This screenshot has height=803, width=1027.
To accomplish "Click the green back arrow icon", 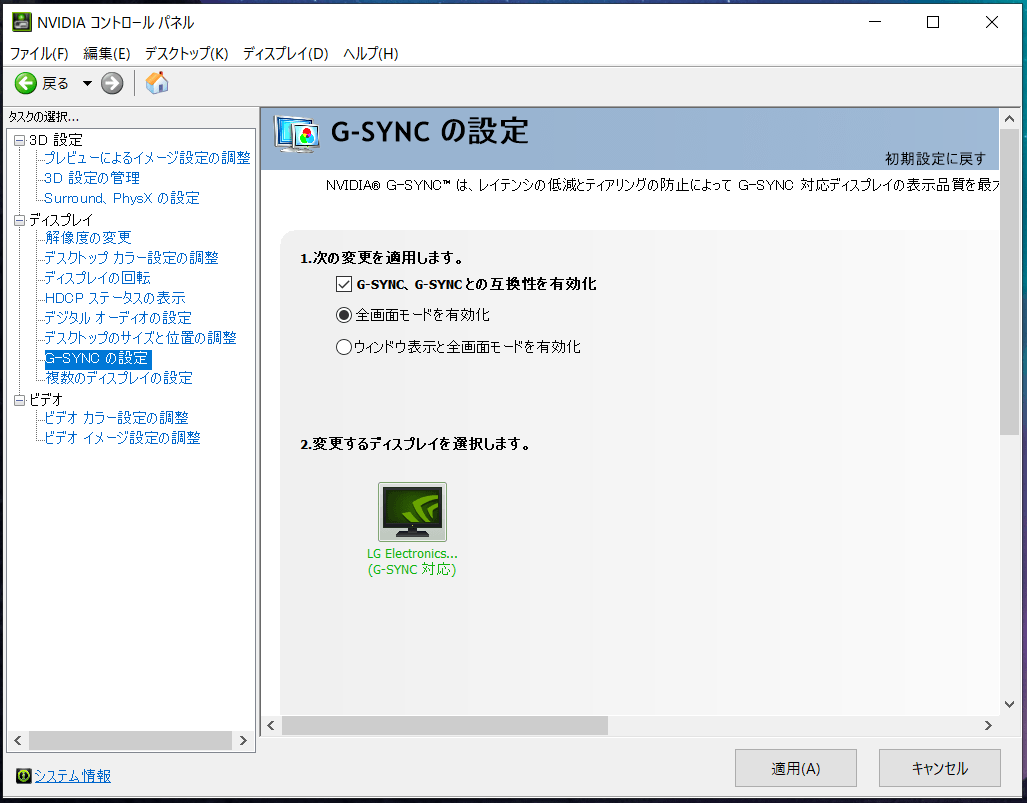I will pos(26,83).
